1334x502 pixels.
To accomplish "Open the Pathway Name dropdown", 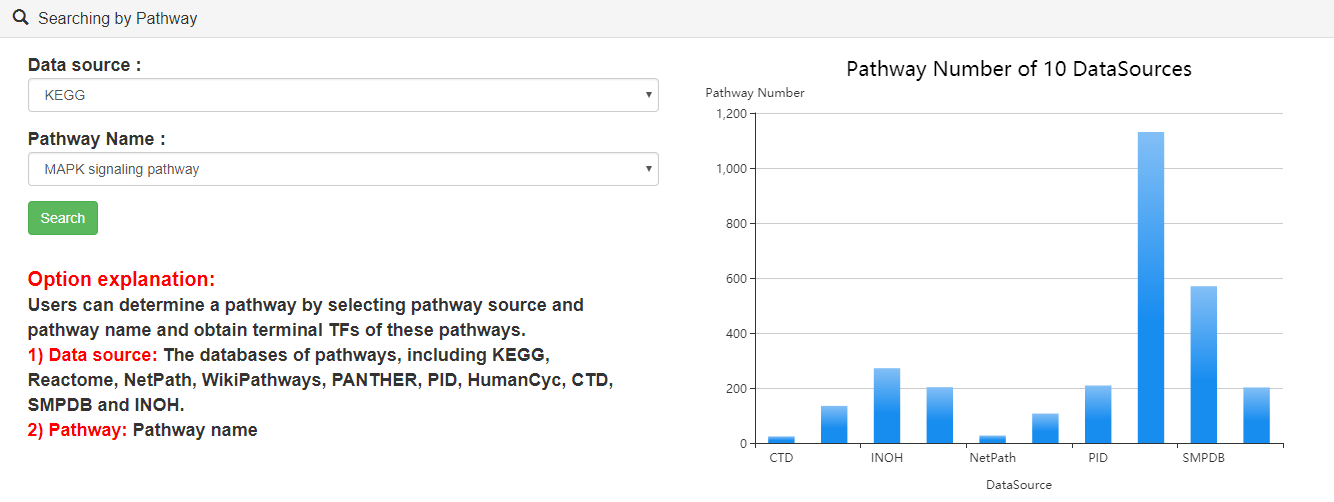I will click(x=343, y=169).
